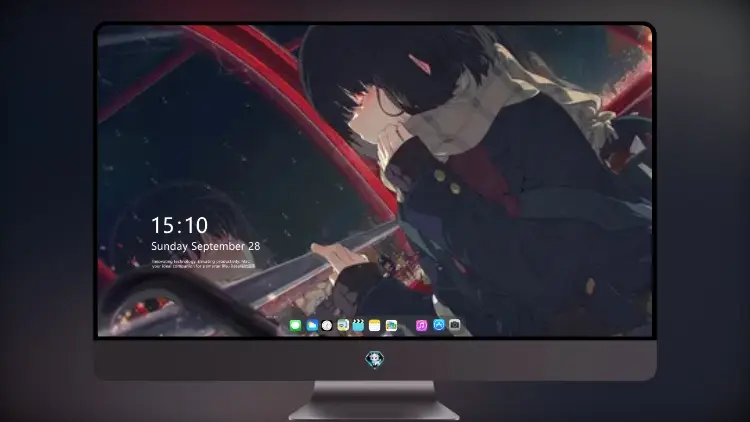Screen dimensions: 750x422
Task: Open the clapperboard video app in the dock
Action: tap(358, 325)
